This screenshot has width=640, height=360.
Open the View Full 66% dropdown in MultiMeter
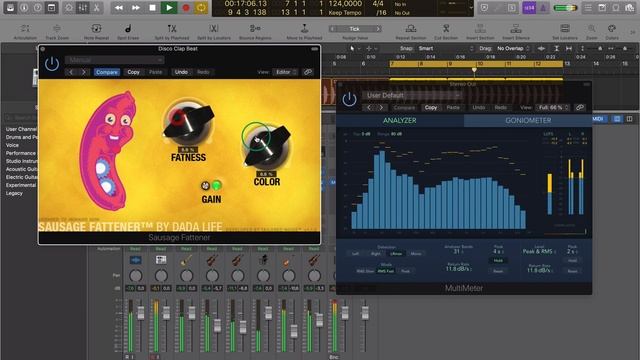coord(553,107)
